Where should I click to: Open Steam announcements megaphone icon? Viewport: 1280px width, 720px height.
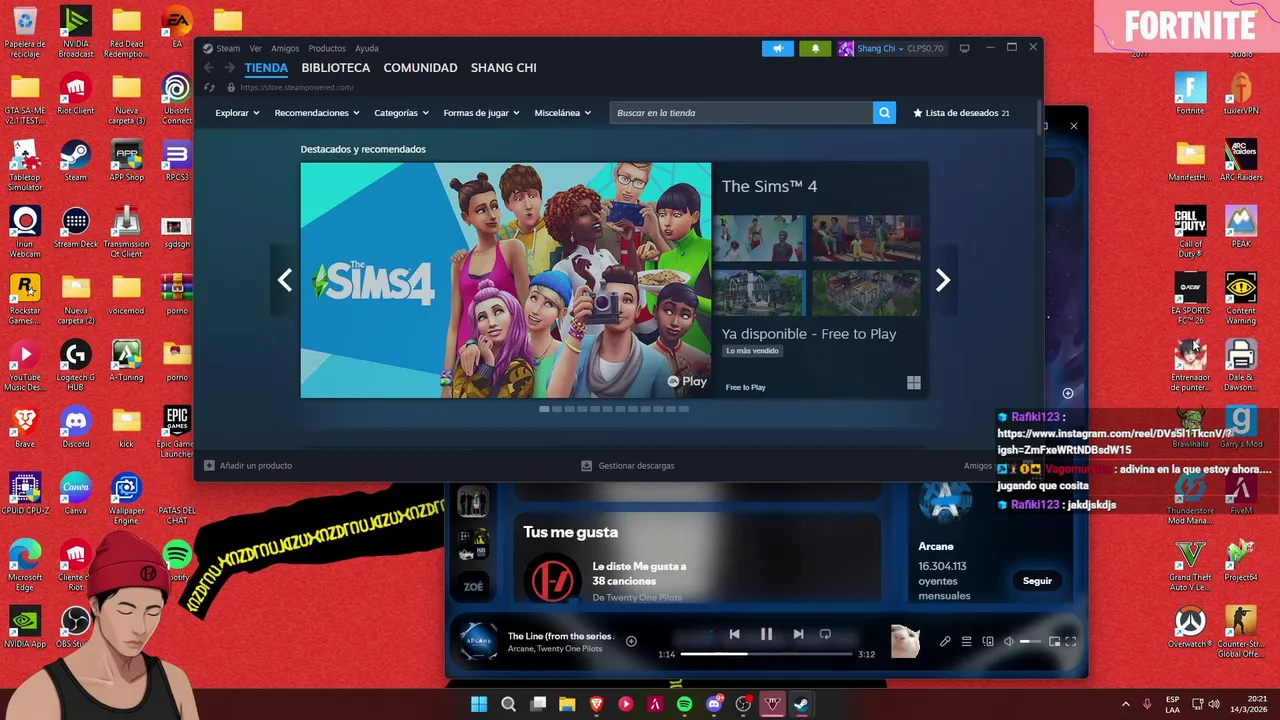pyautogui.click(x=777, y=48)
